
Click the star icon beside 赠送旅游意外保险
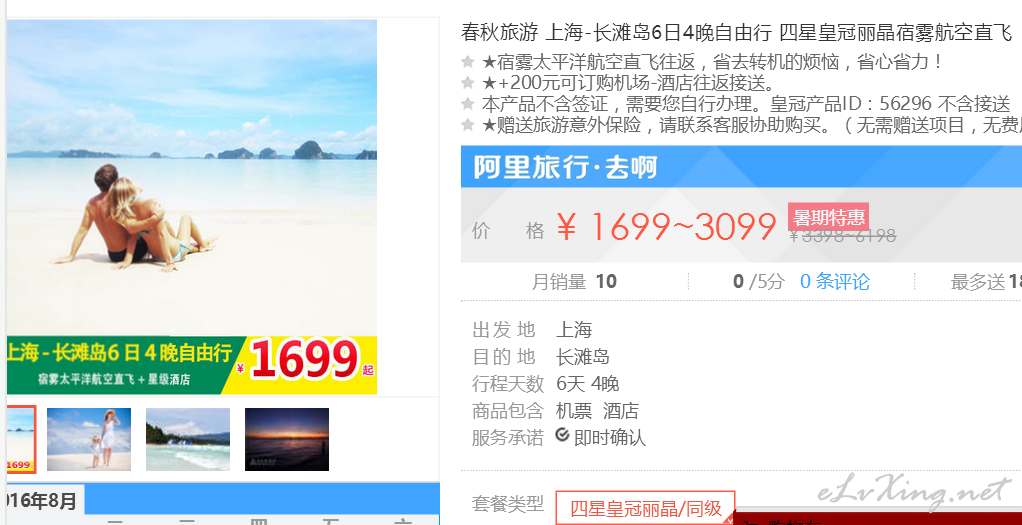[x=467, y=124]
